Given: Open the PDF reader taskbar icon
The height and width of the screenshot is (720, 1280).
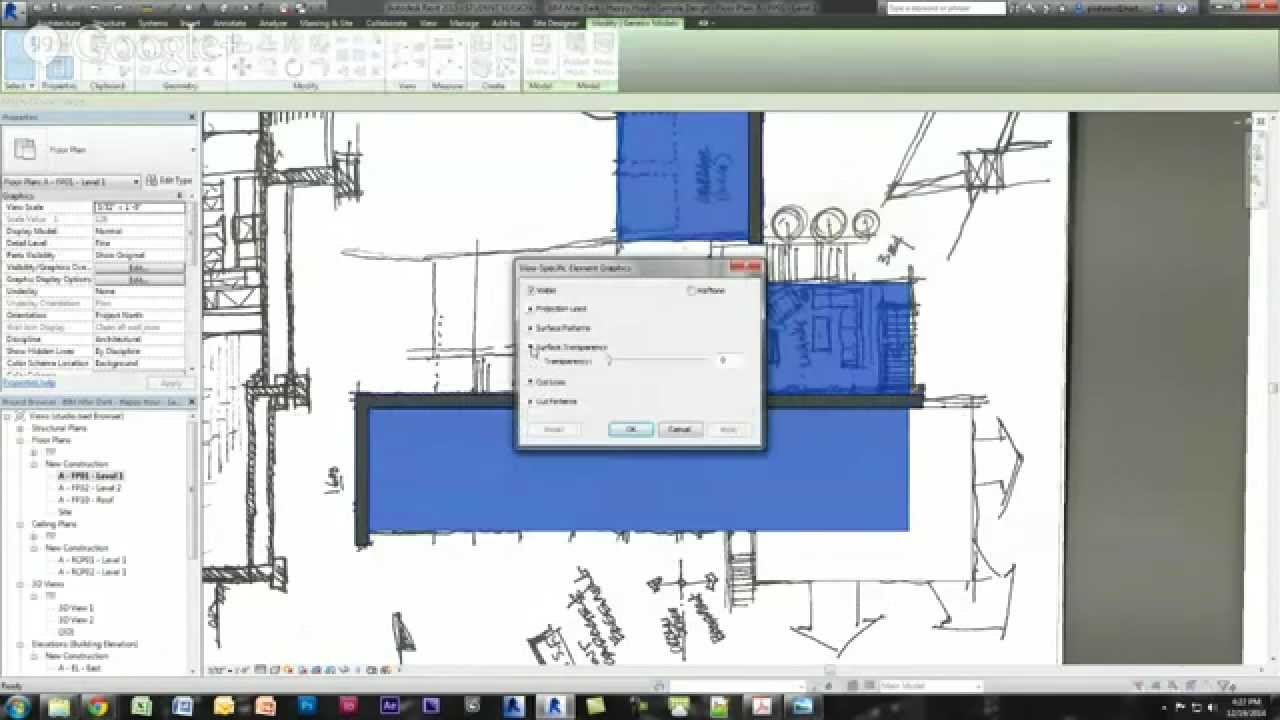Looking at the screenshot, I should [x=762, y=706].
